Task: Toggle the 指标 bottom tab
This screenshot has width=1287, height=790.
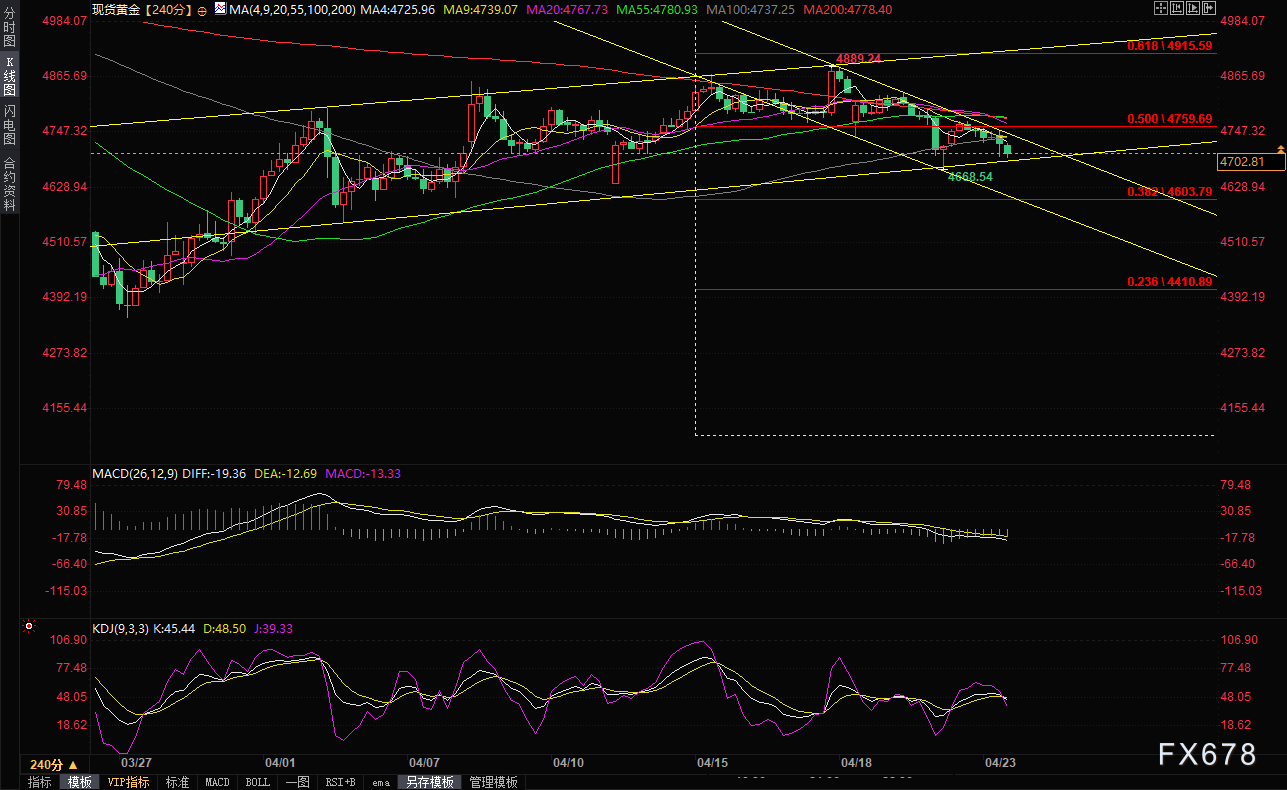Action: pos(40,782)
